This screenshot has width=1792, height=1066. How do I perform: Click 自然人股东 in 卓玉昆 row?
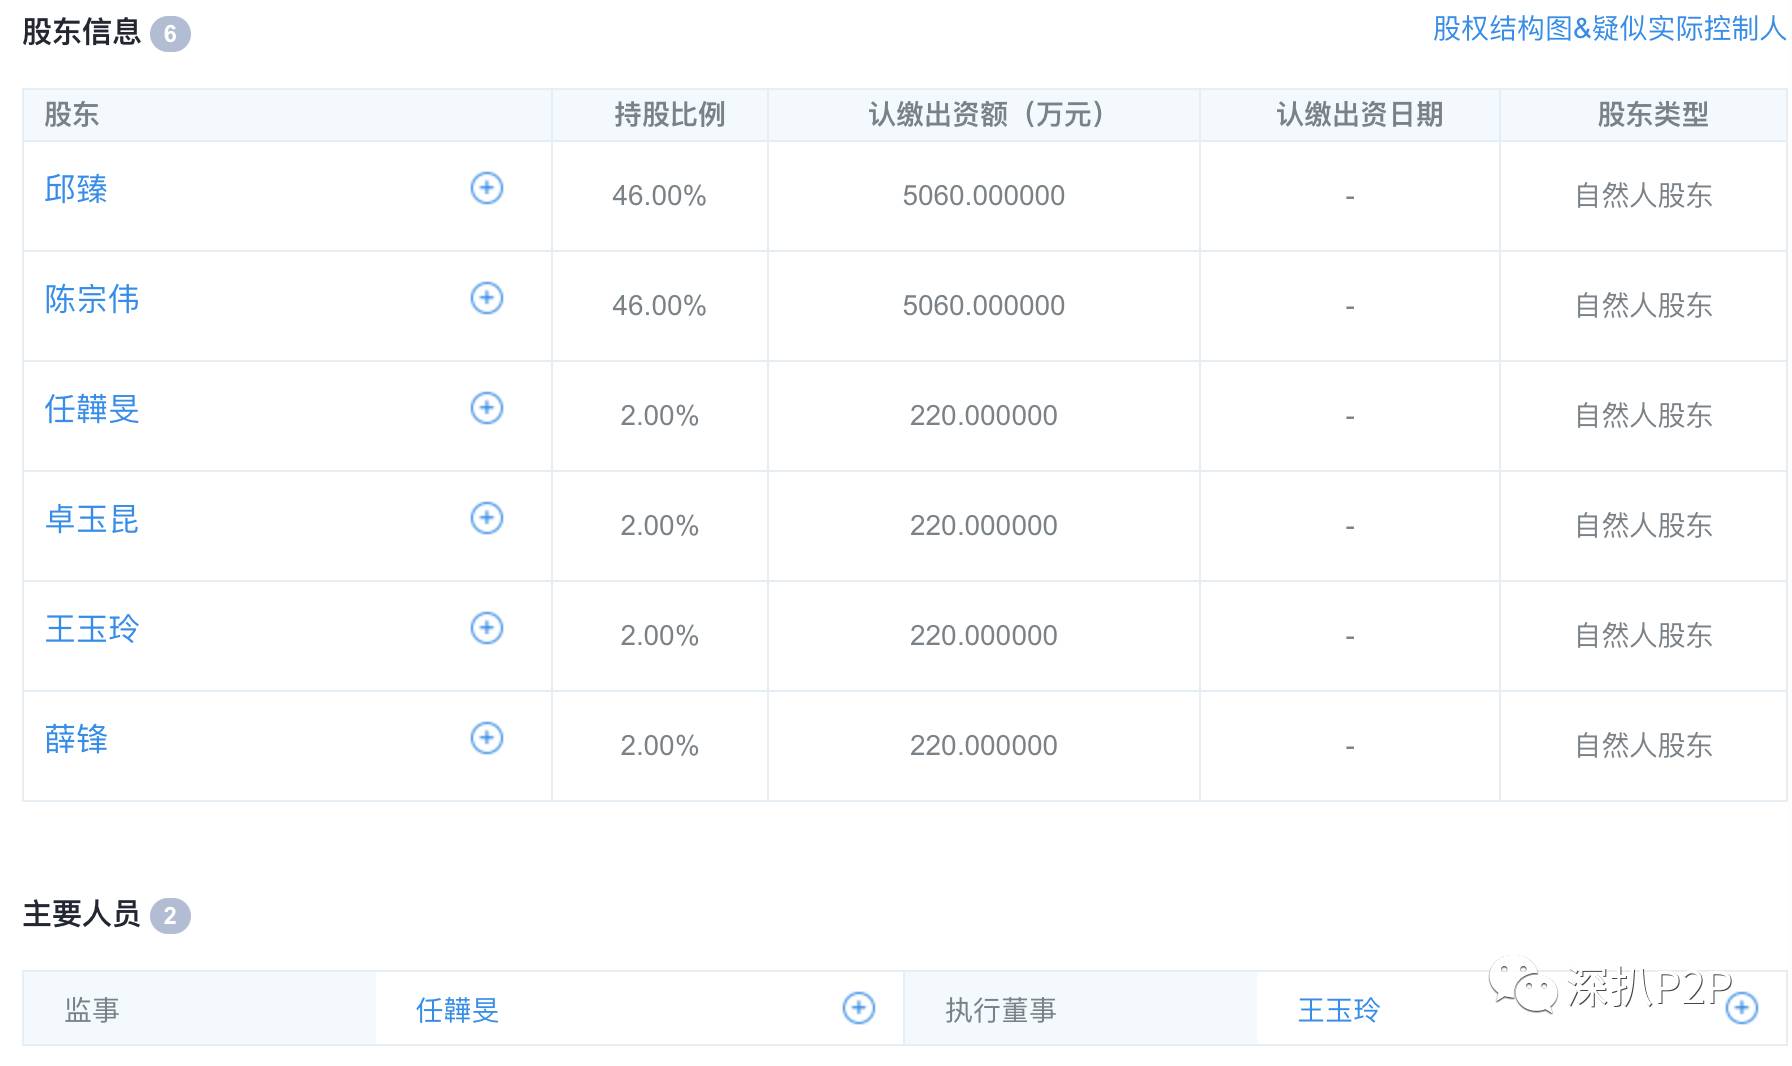[1644, 526]
